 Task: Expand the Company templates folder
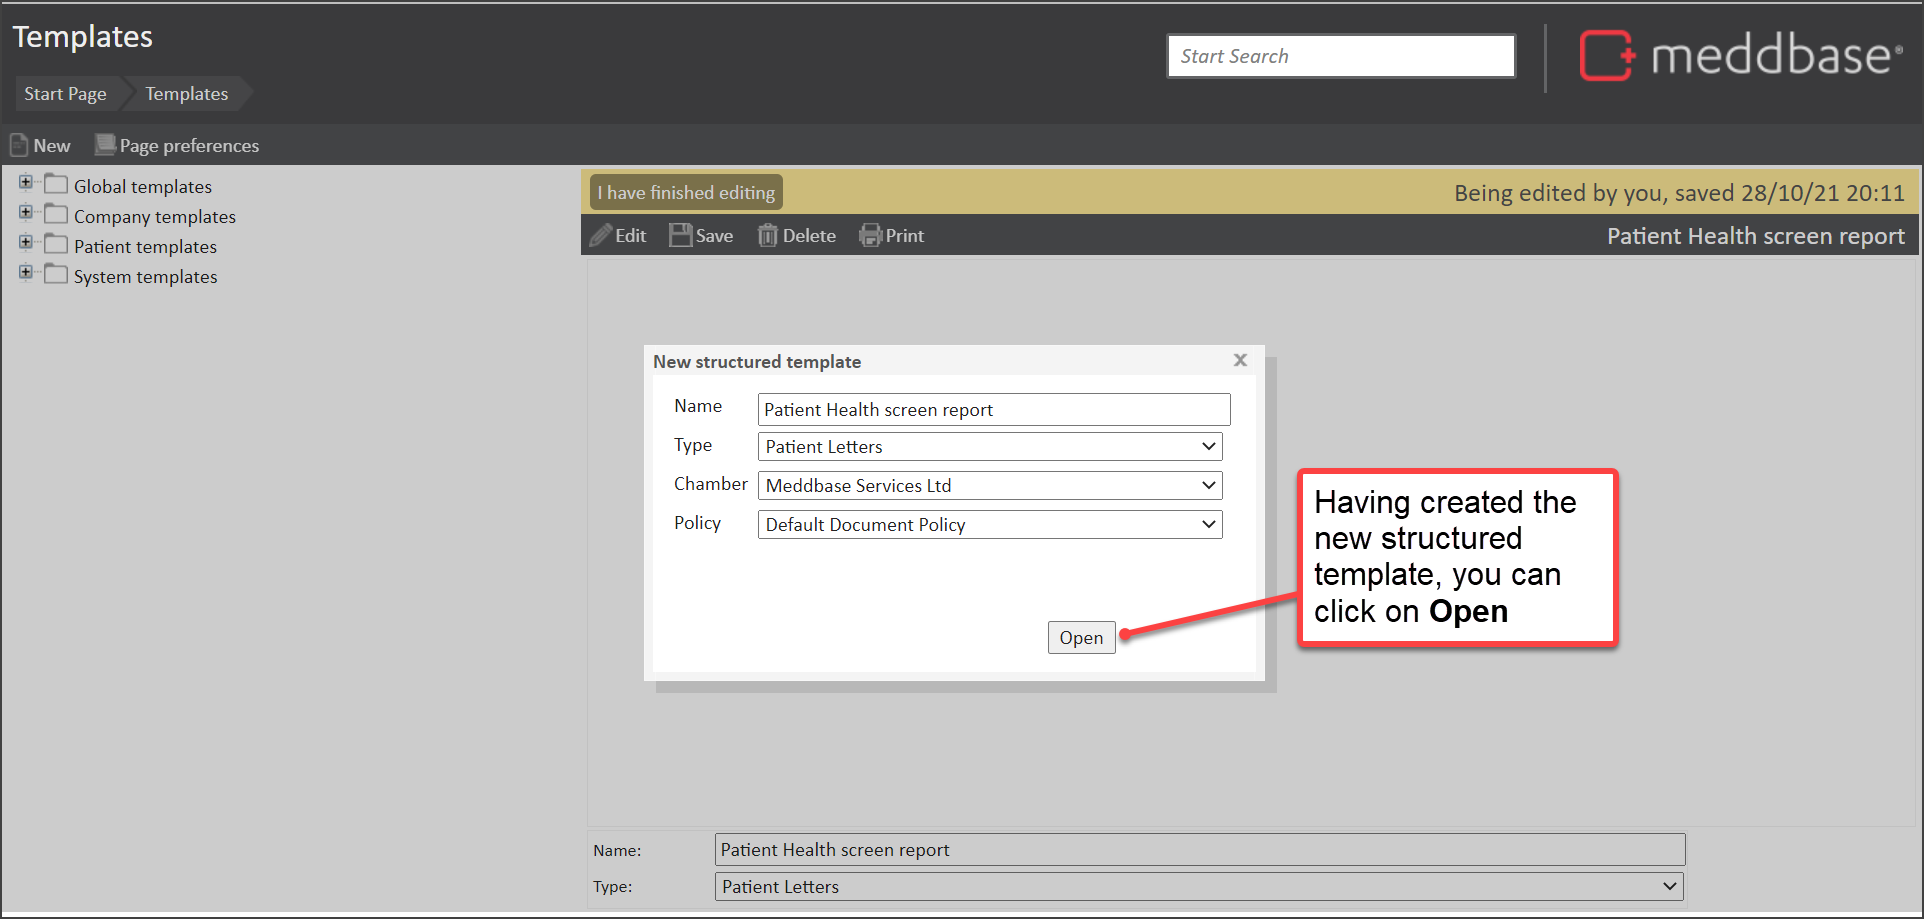pos(26,212)
